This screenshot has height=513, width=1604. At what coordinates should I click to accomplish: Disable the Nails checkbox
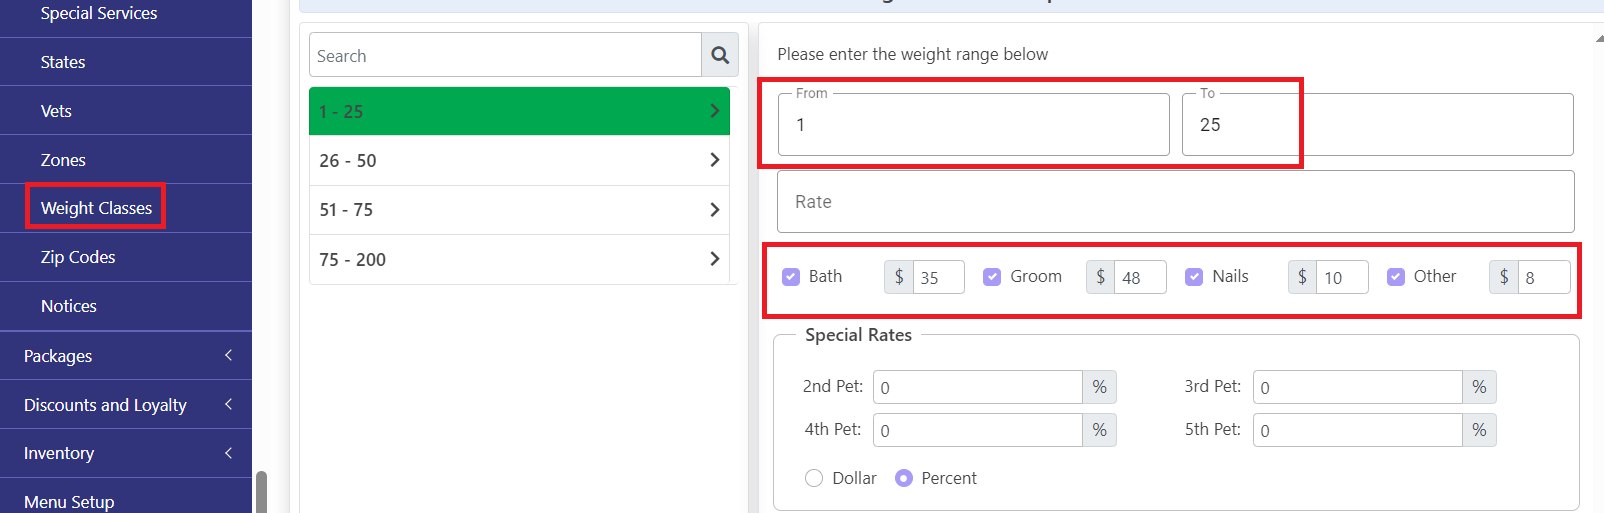point(1194,277)
